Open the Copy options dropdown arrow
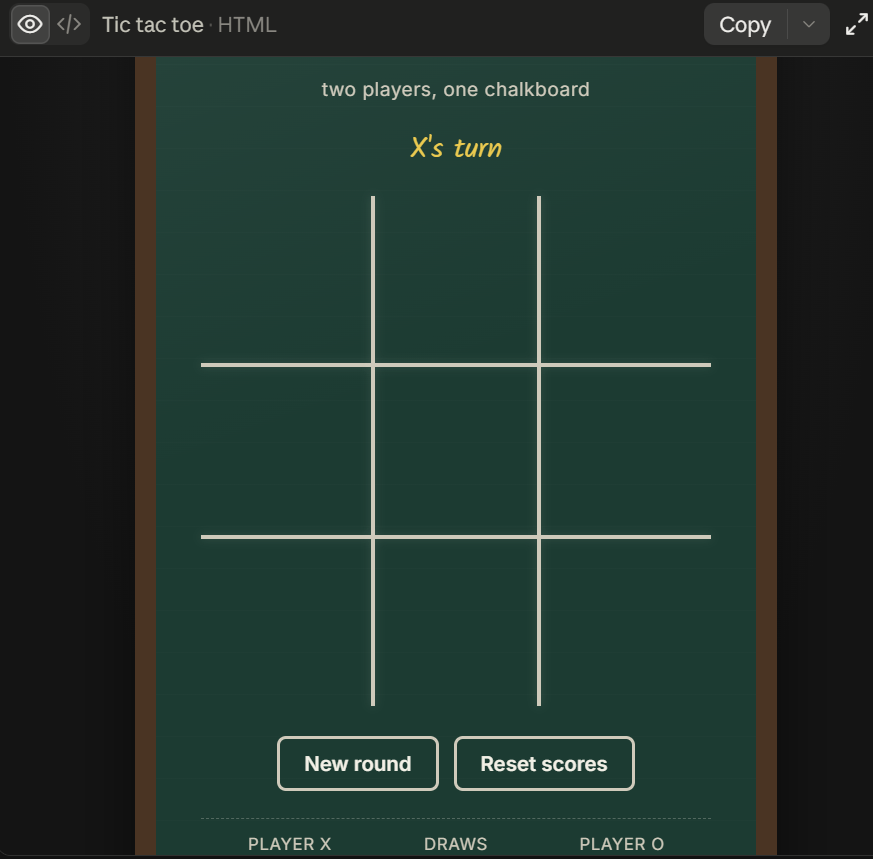The image size is (873, 859). (x=808, y=24)
